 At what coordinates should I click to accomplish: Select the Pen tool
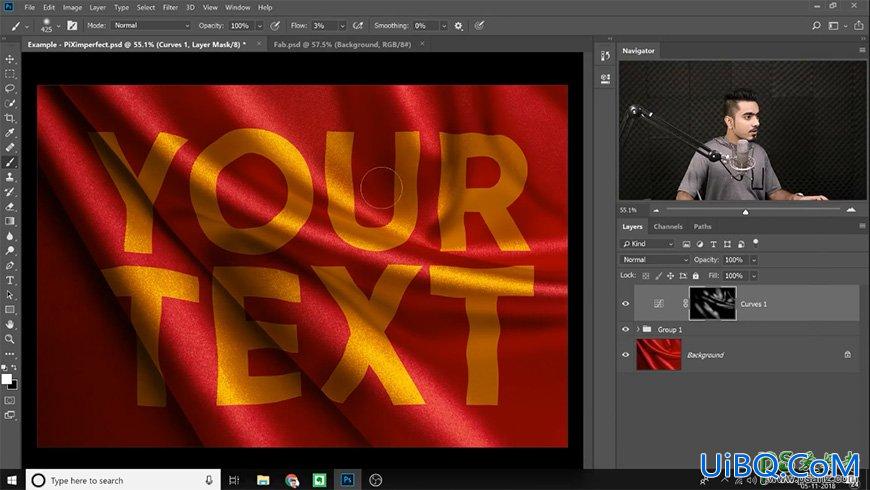click(10, 265)
